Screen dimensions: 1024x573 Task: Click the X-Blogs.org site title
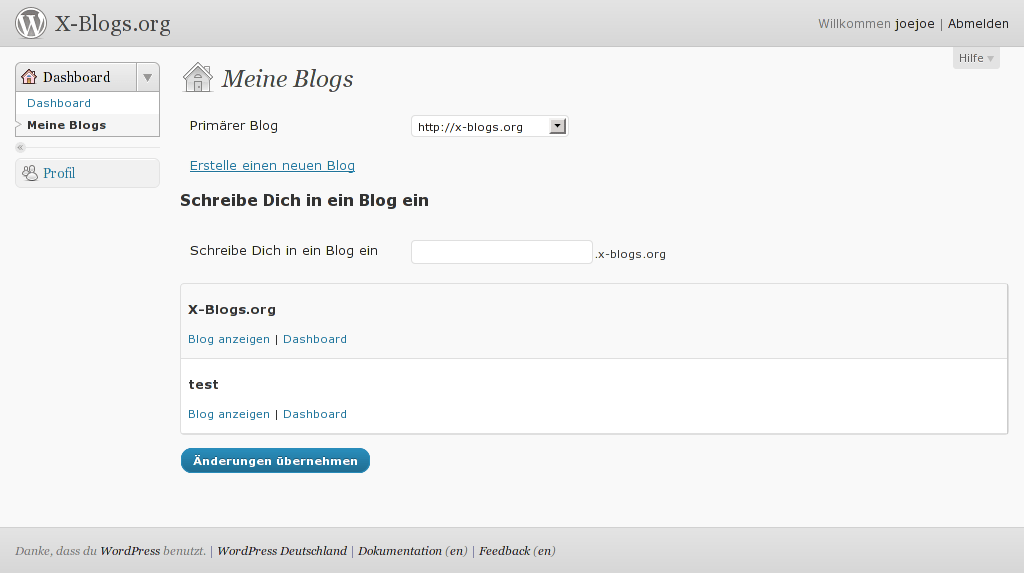(112, 24)
